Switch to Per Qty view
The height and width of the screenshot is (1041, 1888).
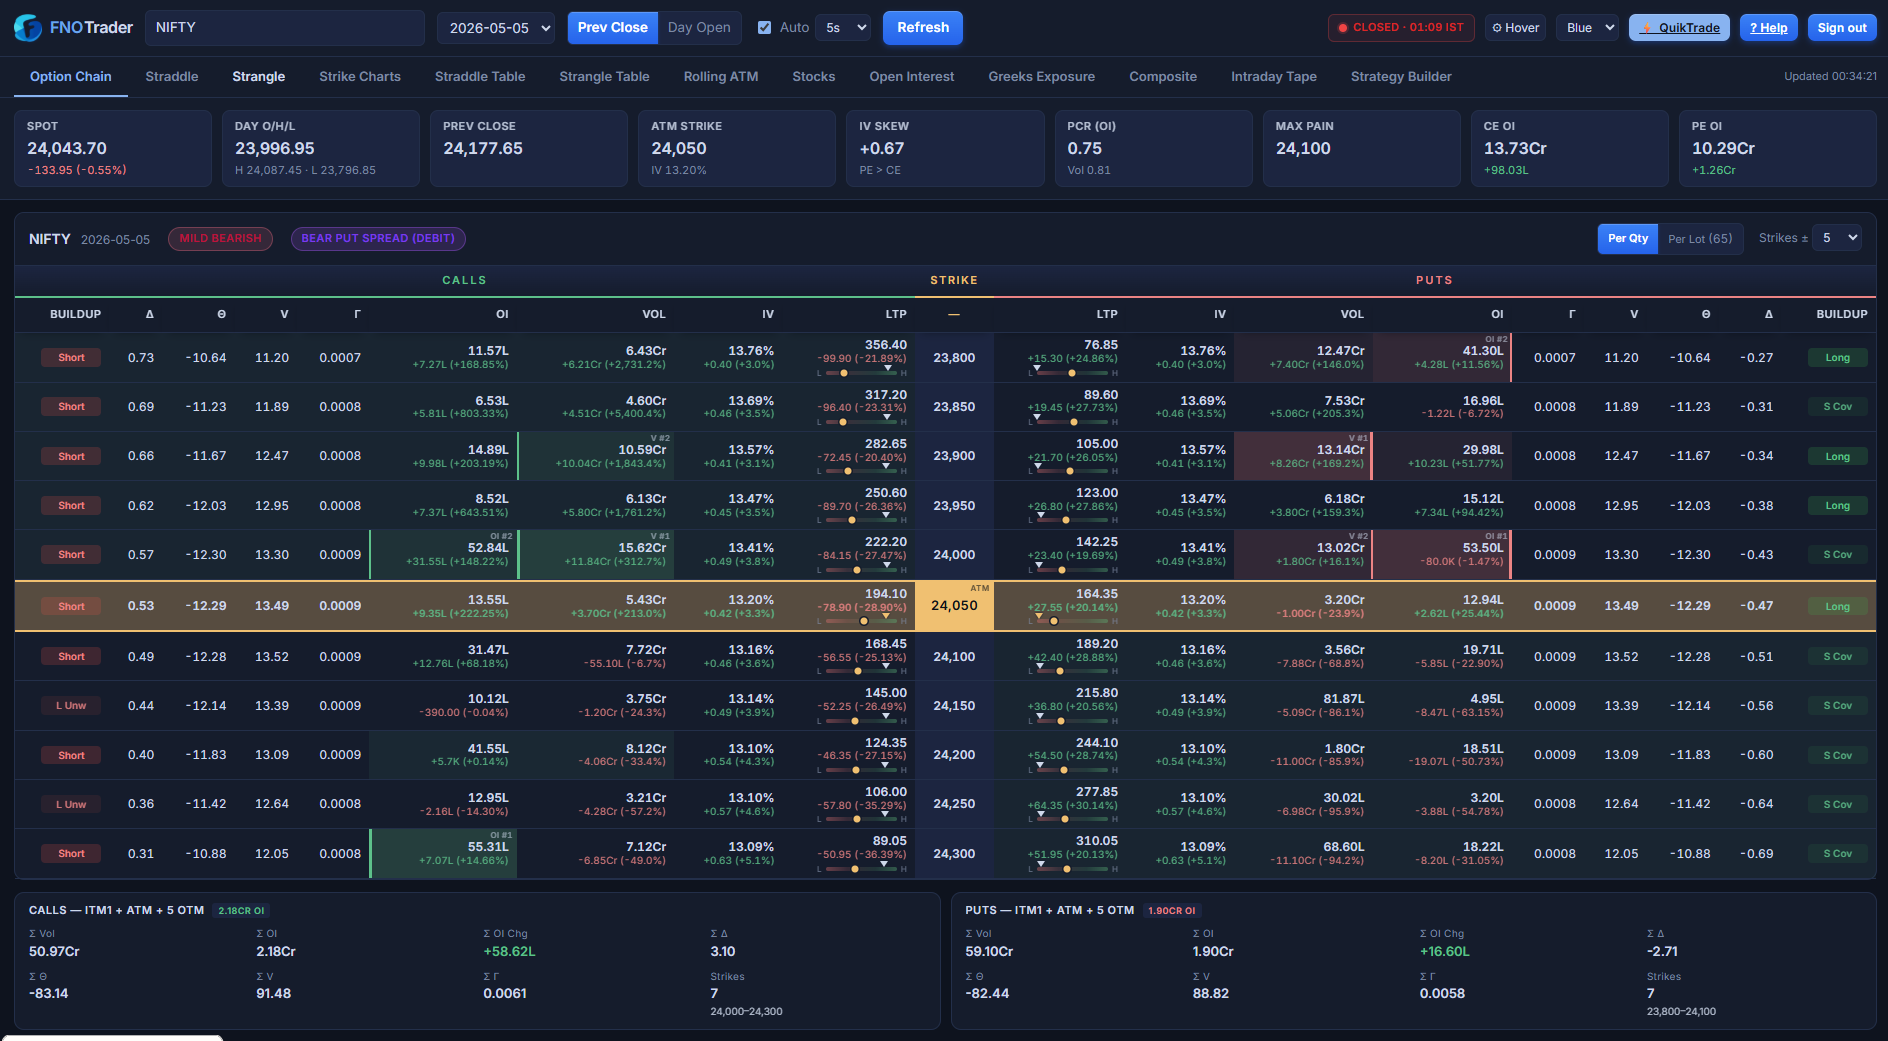(1628, 239)
